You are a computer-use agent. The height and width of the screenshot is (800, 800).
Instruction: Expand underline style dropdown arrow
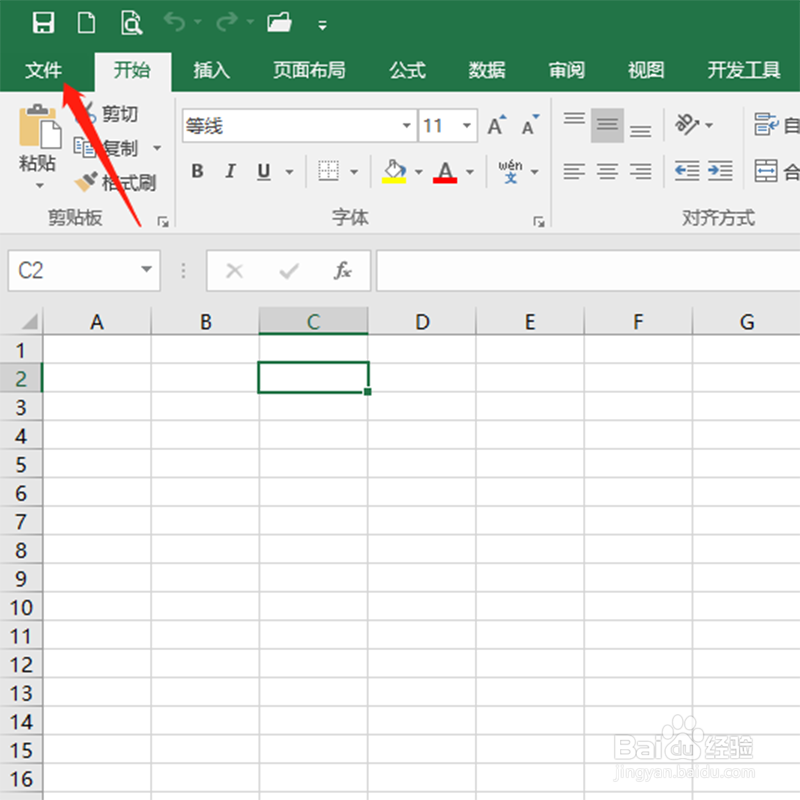[x=289, y=172]
